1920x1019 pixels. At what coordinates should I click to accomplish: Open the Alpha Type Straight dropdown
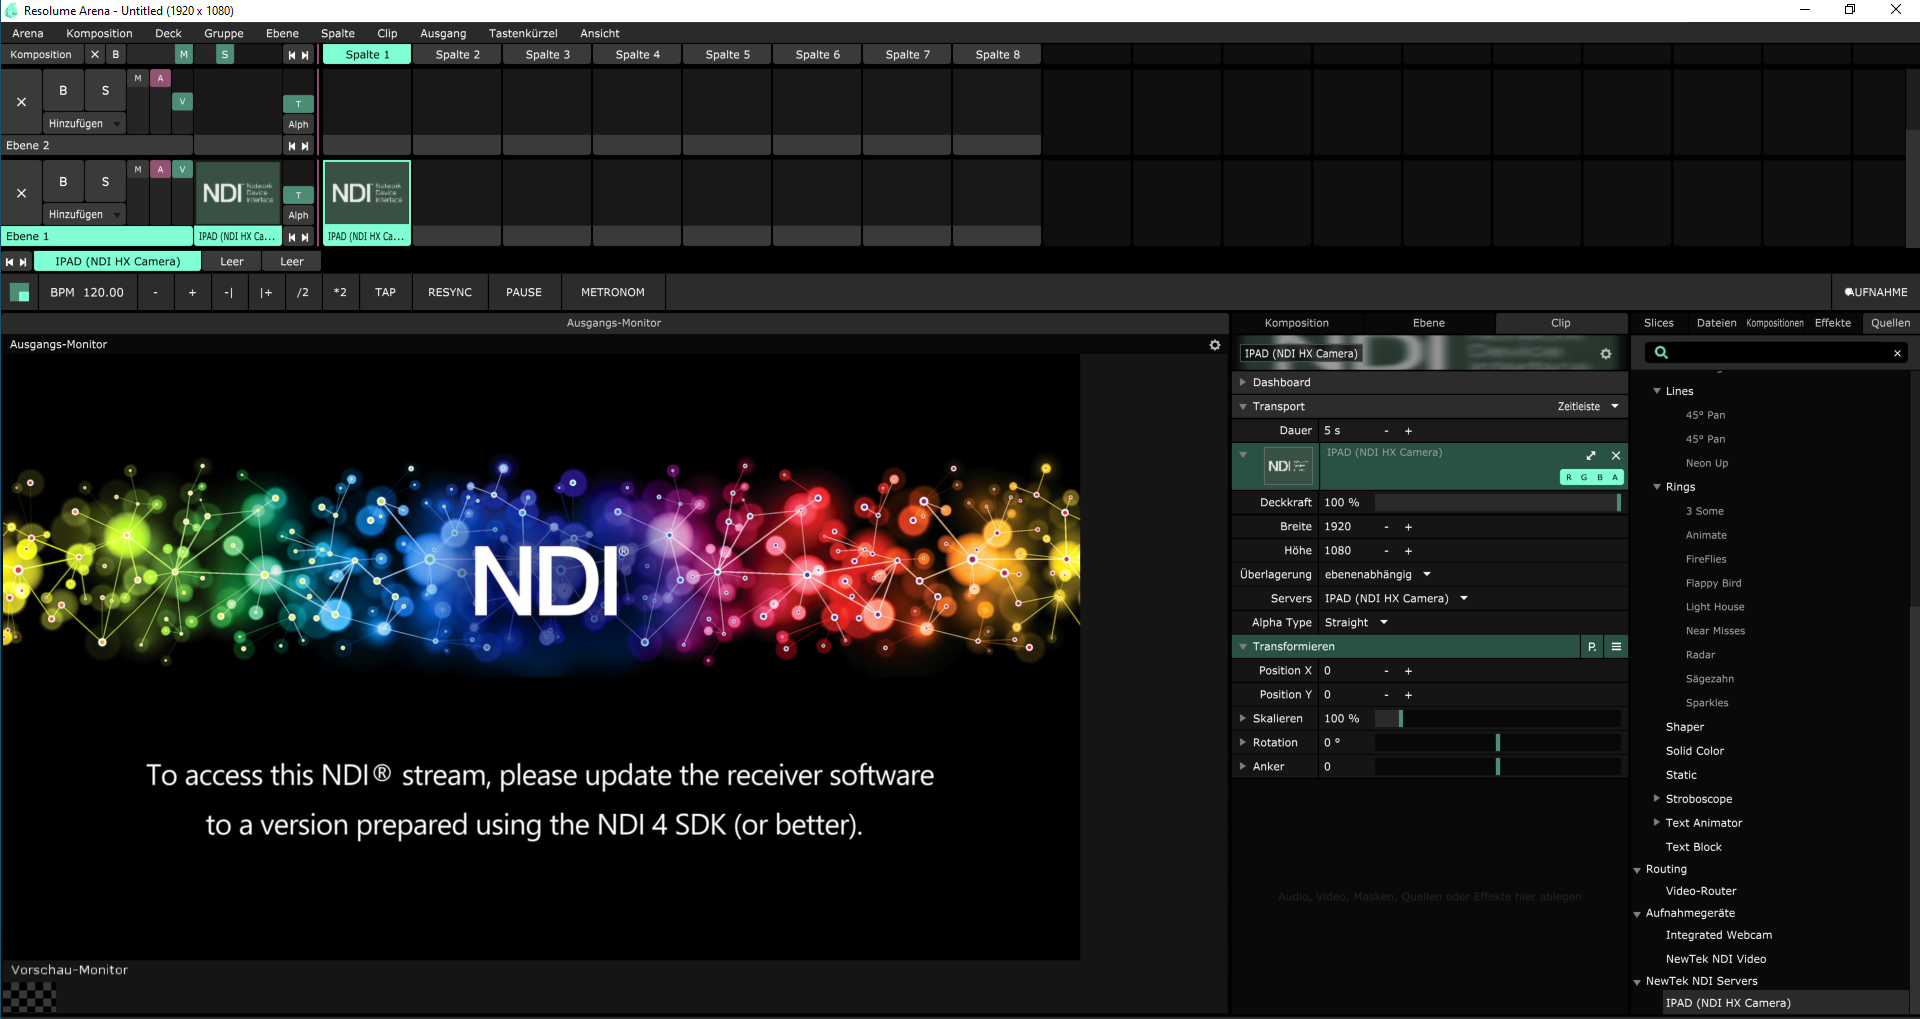1384,623
